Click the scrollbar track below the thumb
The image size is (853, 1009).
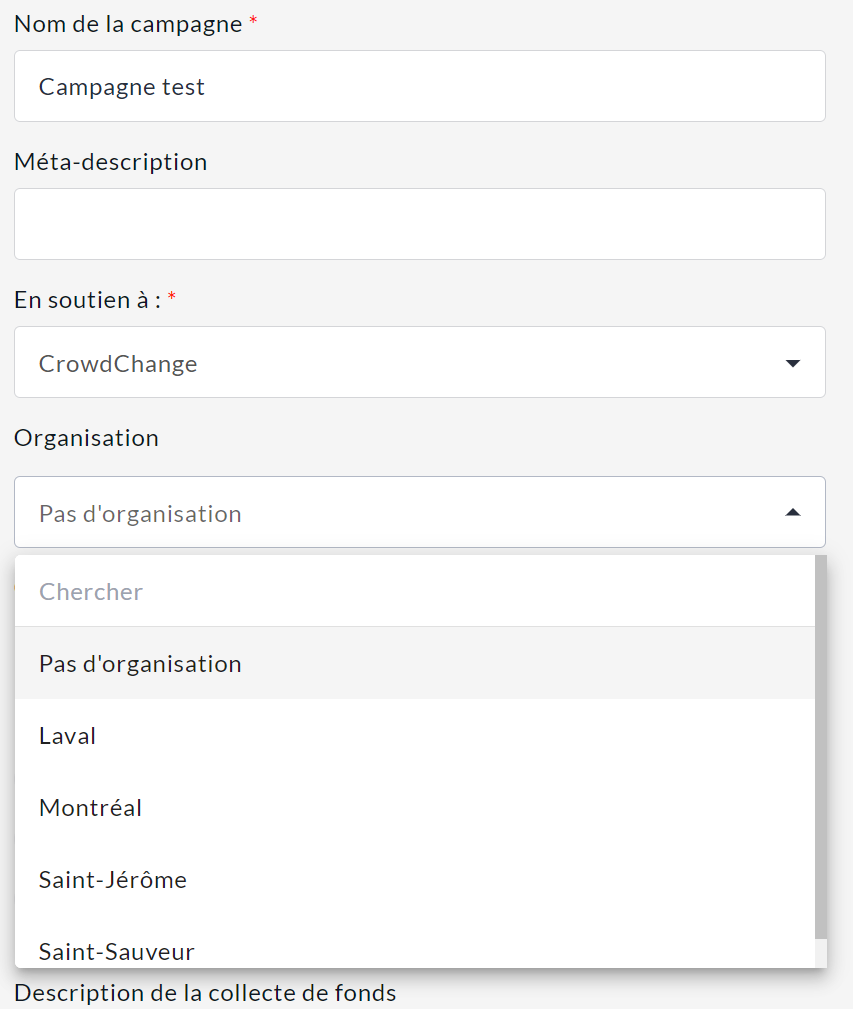pyautogui.click(x=821, y=953)
